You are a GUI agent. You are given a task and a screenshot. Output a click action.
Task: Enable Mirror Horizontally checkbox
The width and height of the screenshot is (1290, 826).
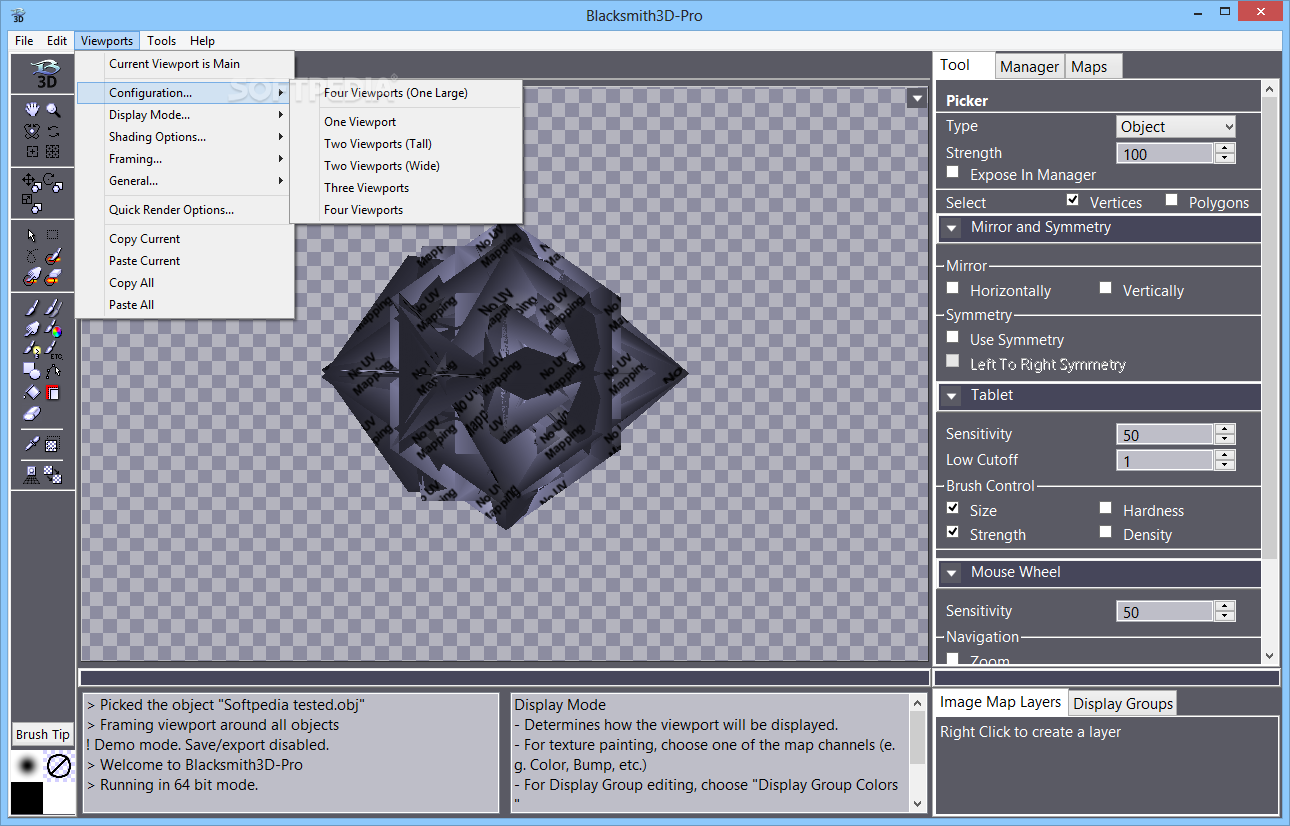(952, 288)
